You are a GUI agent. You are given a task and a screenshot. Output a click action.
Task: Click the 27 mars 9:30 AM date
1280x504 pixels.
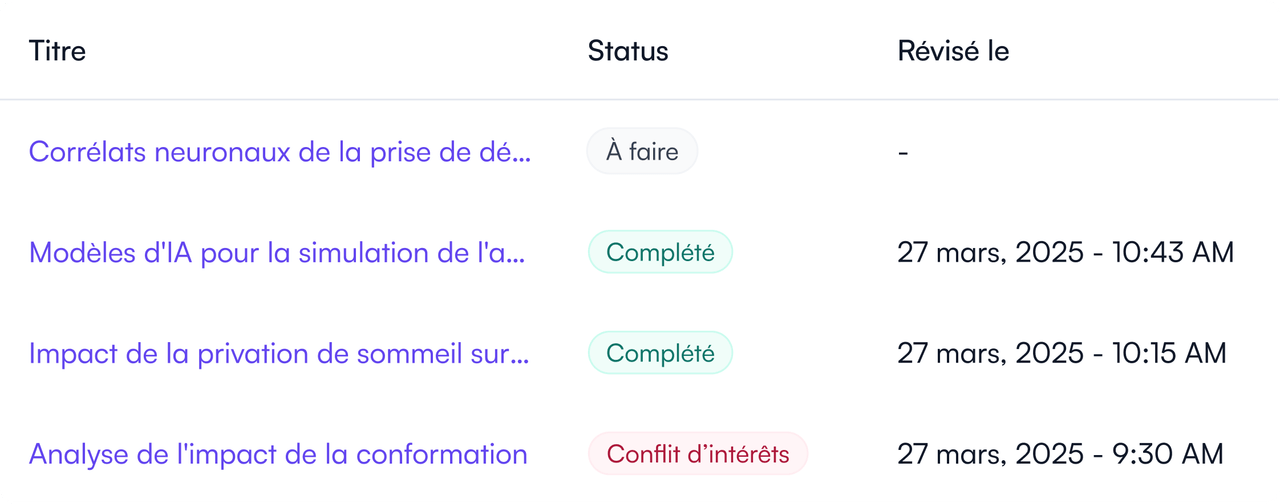(1060, 454)
